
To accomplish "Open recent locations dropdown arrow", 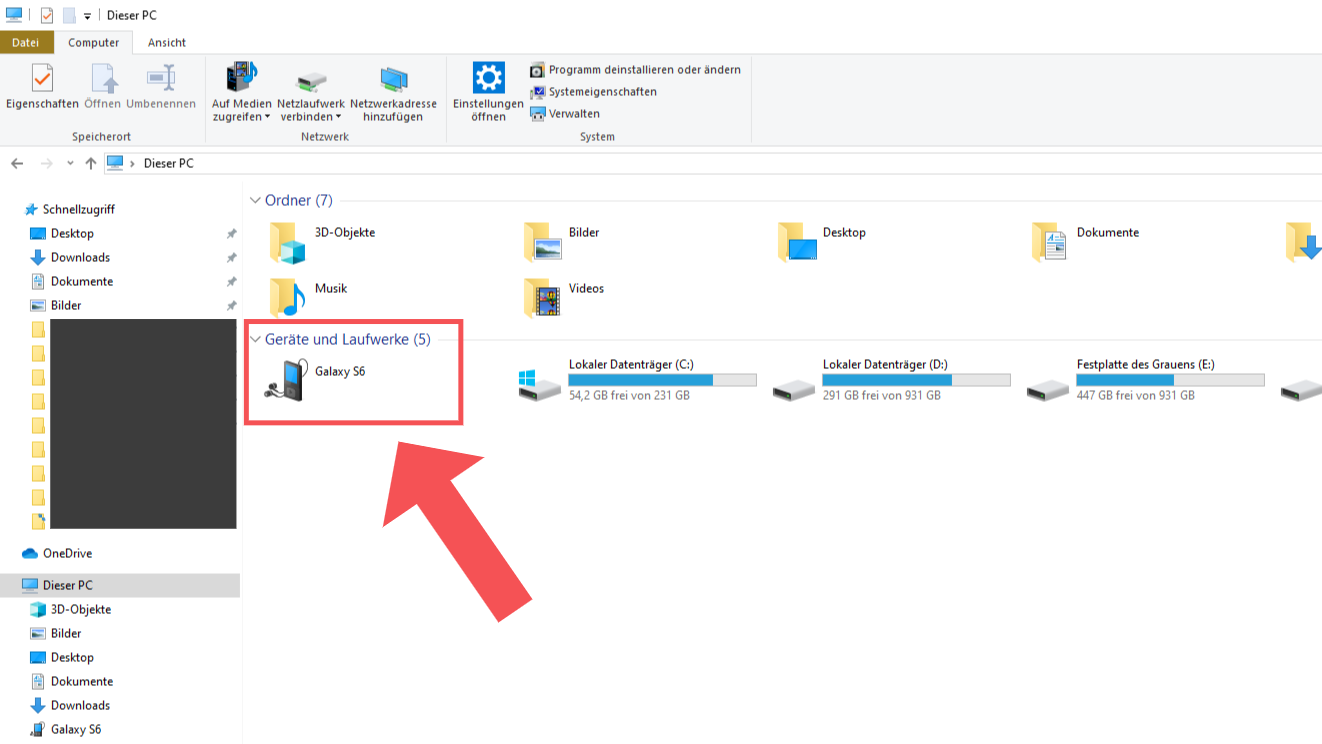I will pos(70,163).
